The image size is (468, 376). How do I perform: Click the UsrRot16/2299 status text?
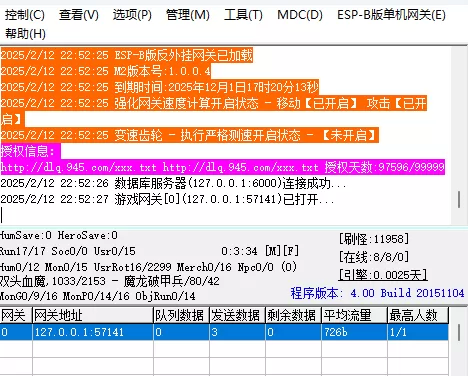132,267
